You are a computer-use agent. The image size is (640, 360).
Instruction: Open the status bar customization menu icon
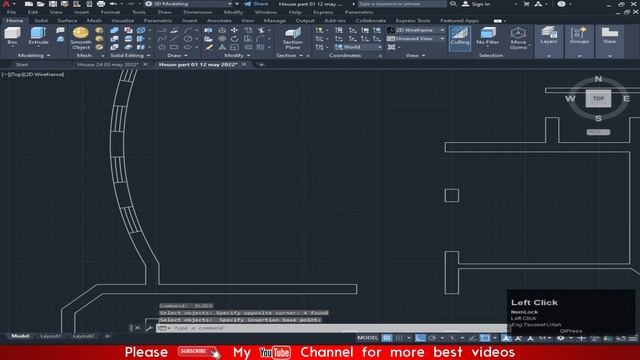633,338
